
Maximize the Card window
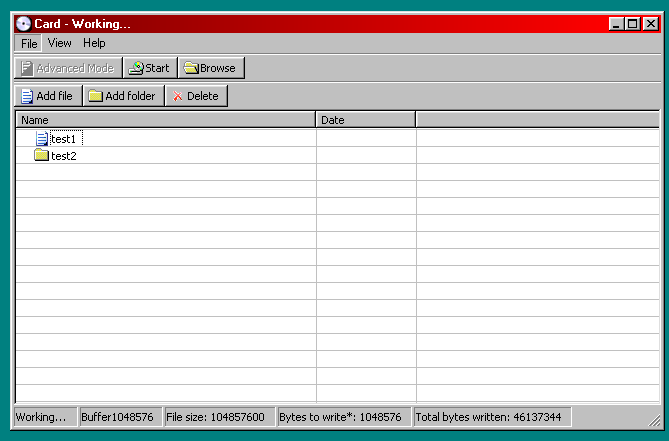pyautogui.click(x=632, y=24)
